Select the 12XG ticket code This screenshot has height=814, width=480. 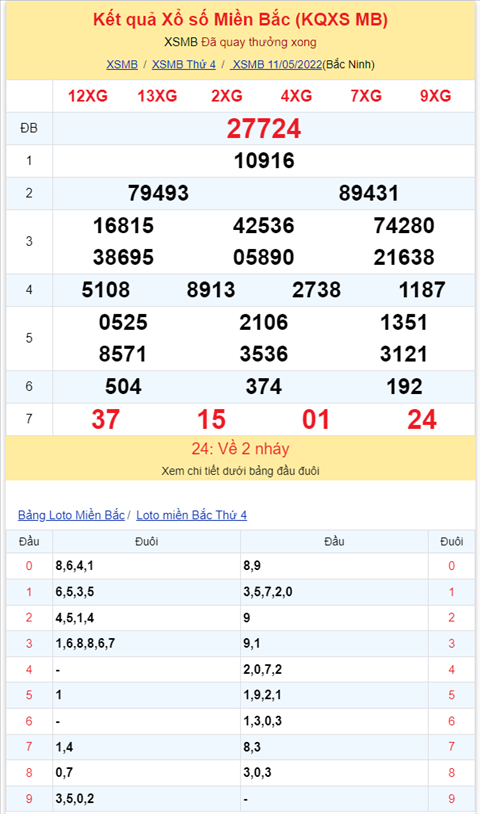coord(88,96)
